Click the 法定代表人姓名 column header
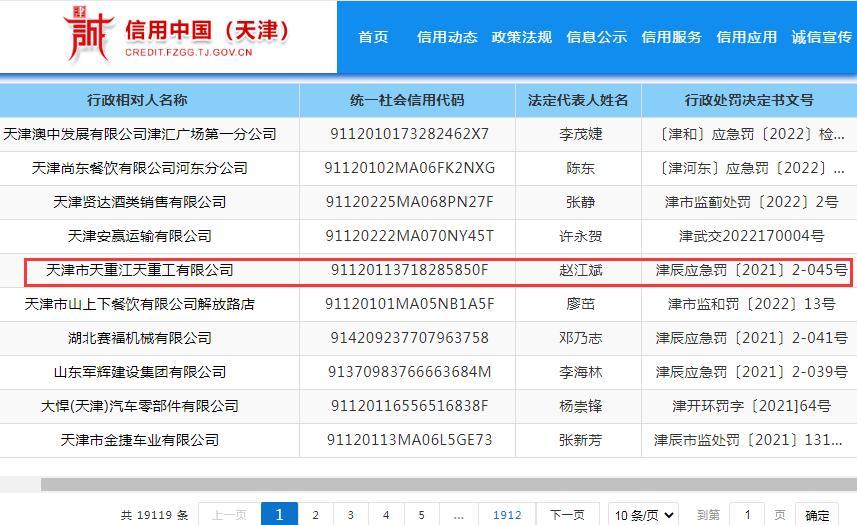The height and width of the screenshot is (525, 857). click(578, 100)
